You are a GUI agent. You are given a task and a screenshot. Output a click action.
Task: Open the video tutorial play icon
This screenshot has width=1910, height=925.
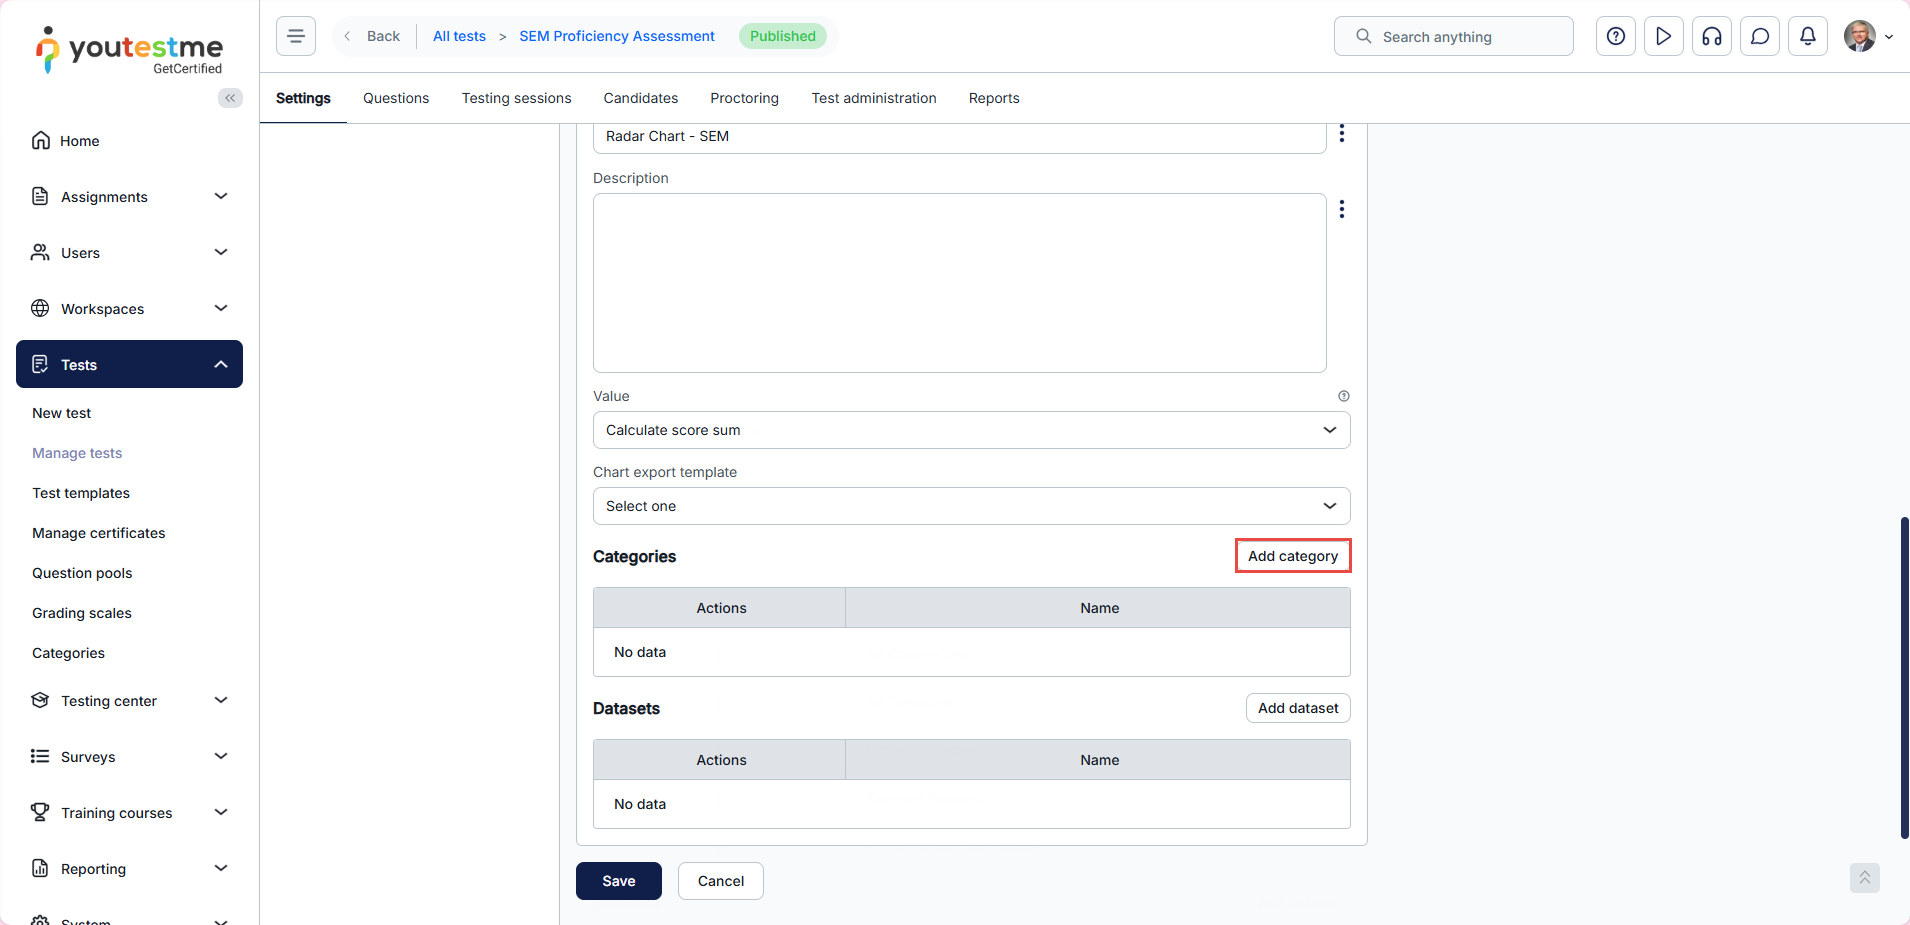pyautogui.click(x=1663, y=36)
